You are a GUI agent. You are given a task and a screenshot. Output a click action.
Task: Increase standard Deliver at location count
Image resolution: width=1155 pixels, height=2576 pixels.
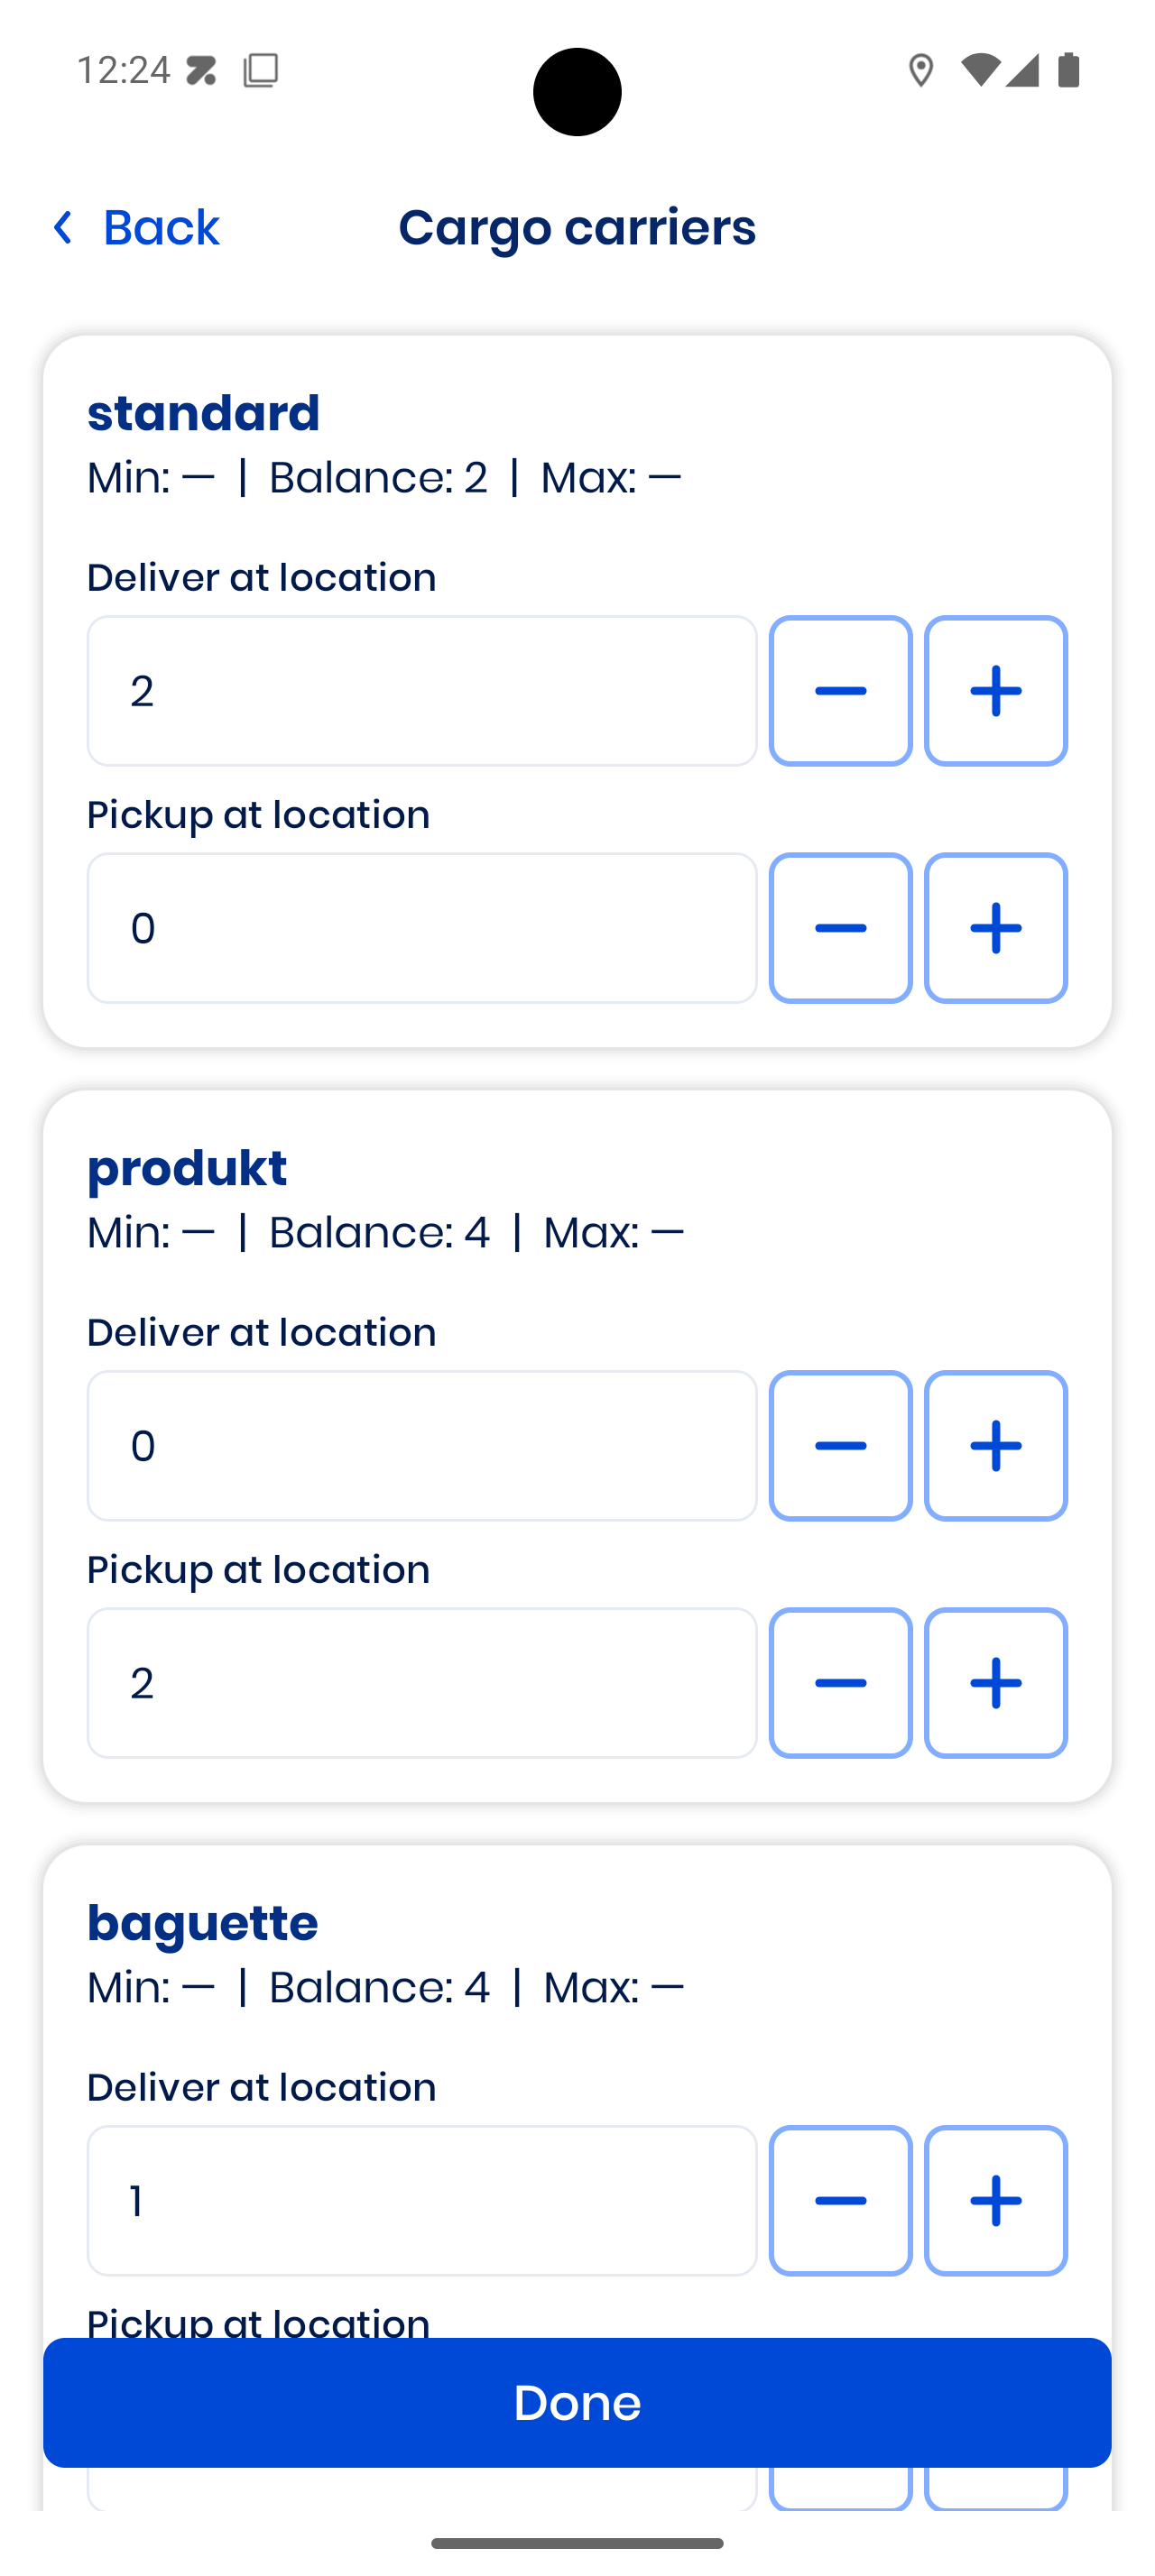point(995,691)
